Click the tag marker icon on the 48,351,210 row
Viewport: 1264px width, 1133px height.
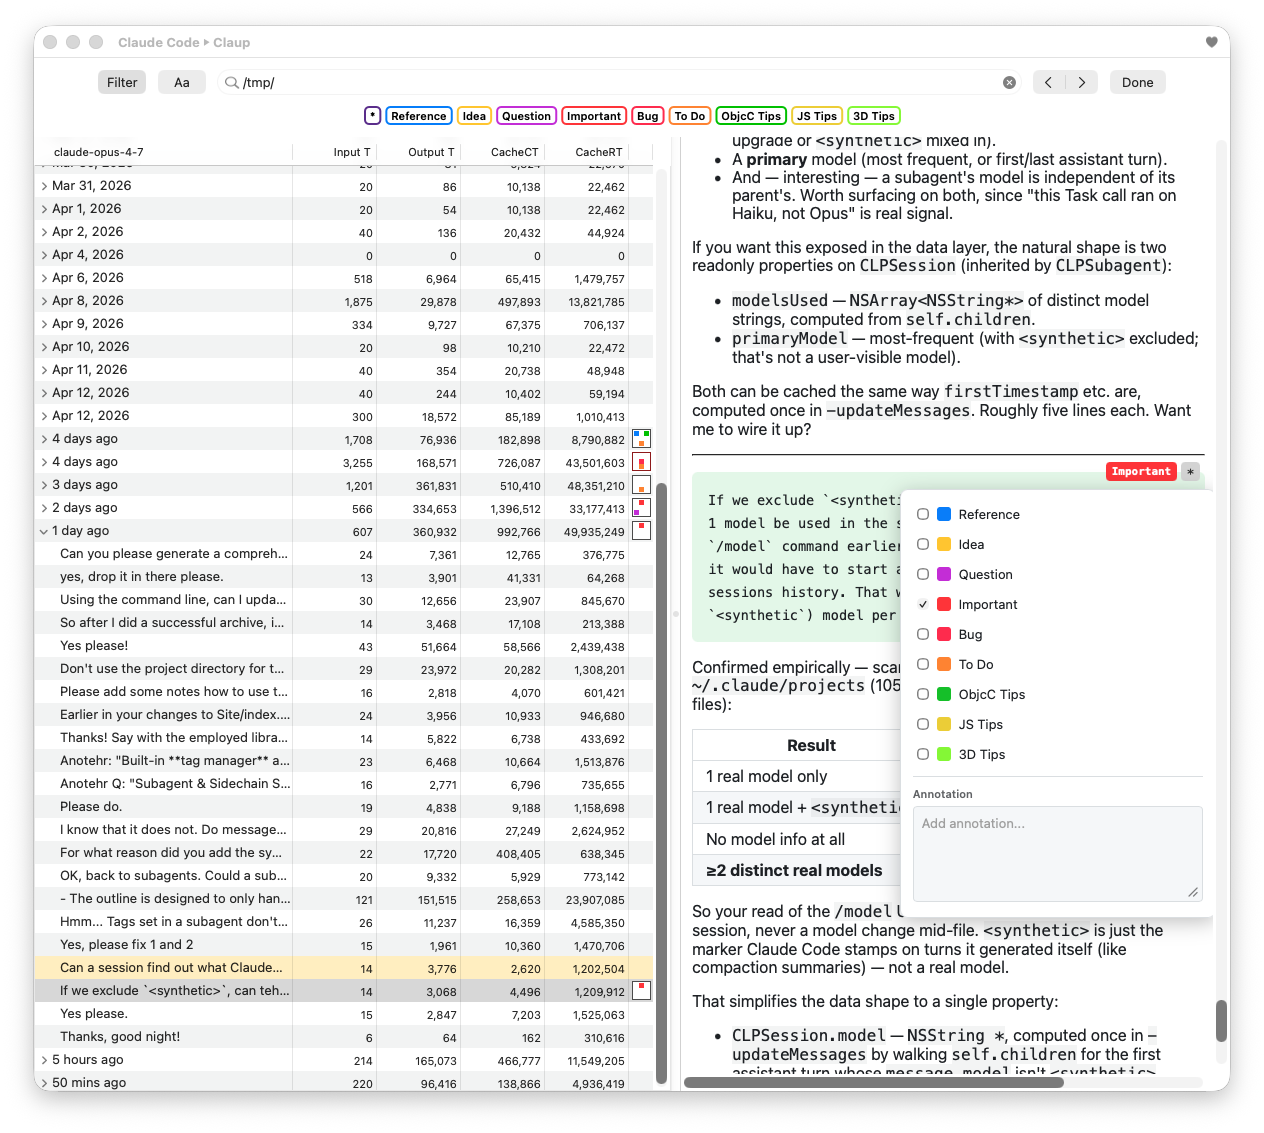click(x=641, y=485)
